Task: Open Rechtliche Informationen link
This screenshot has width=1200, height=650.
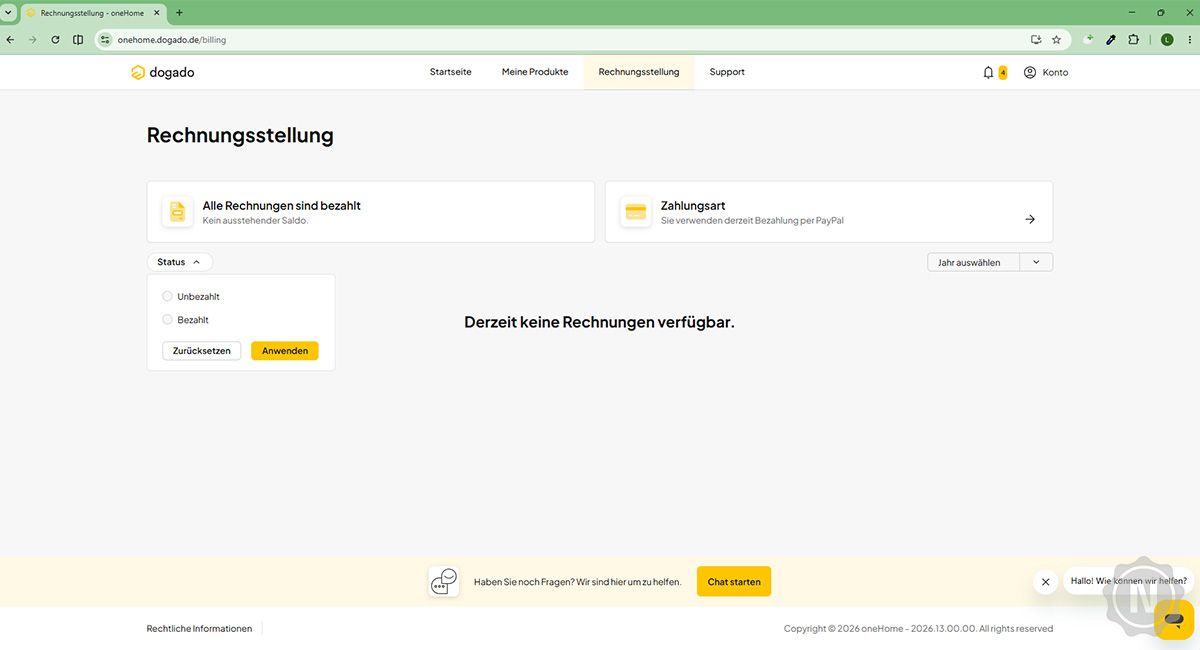Action: (x=199, y=629)
